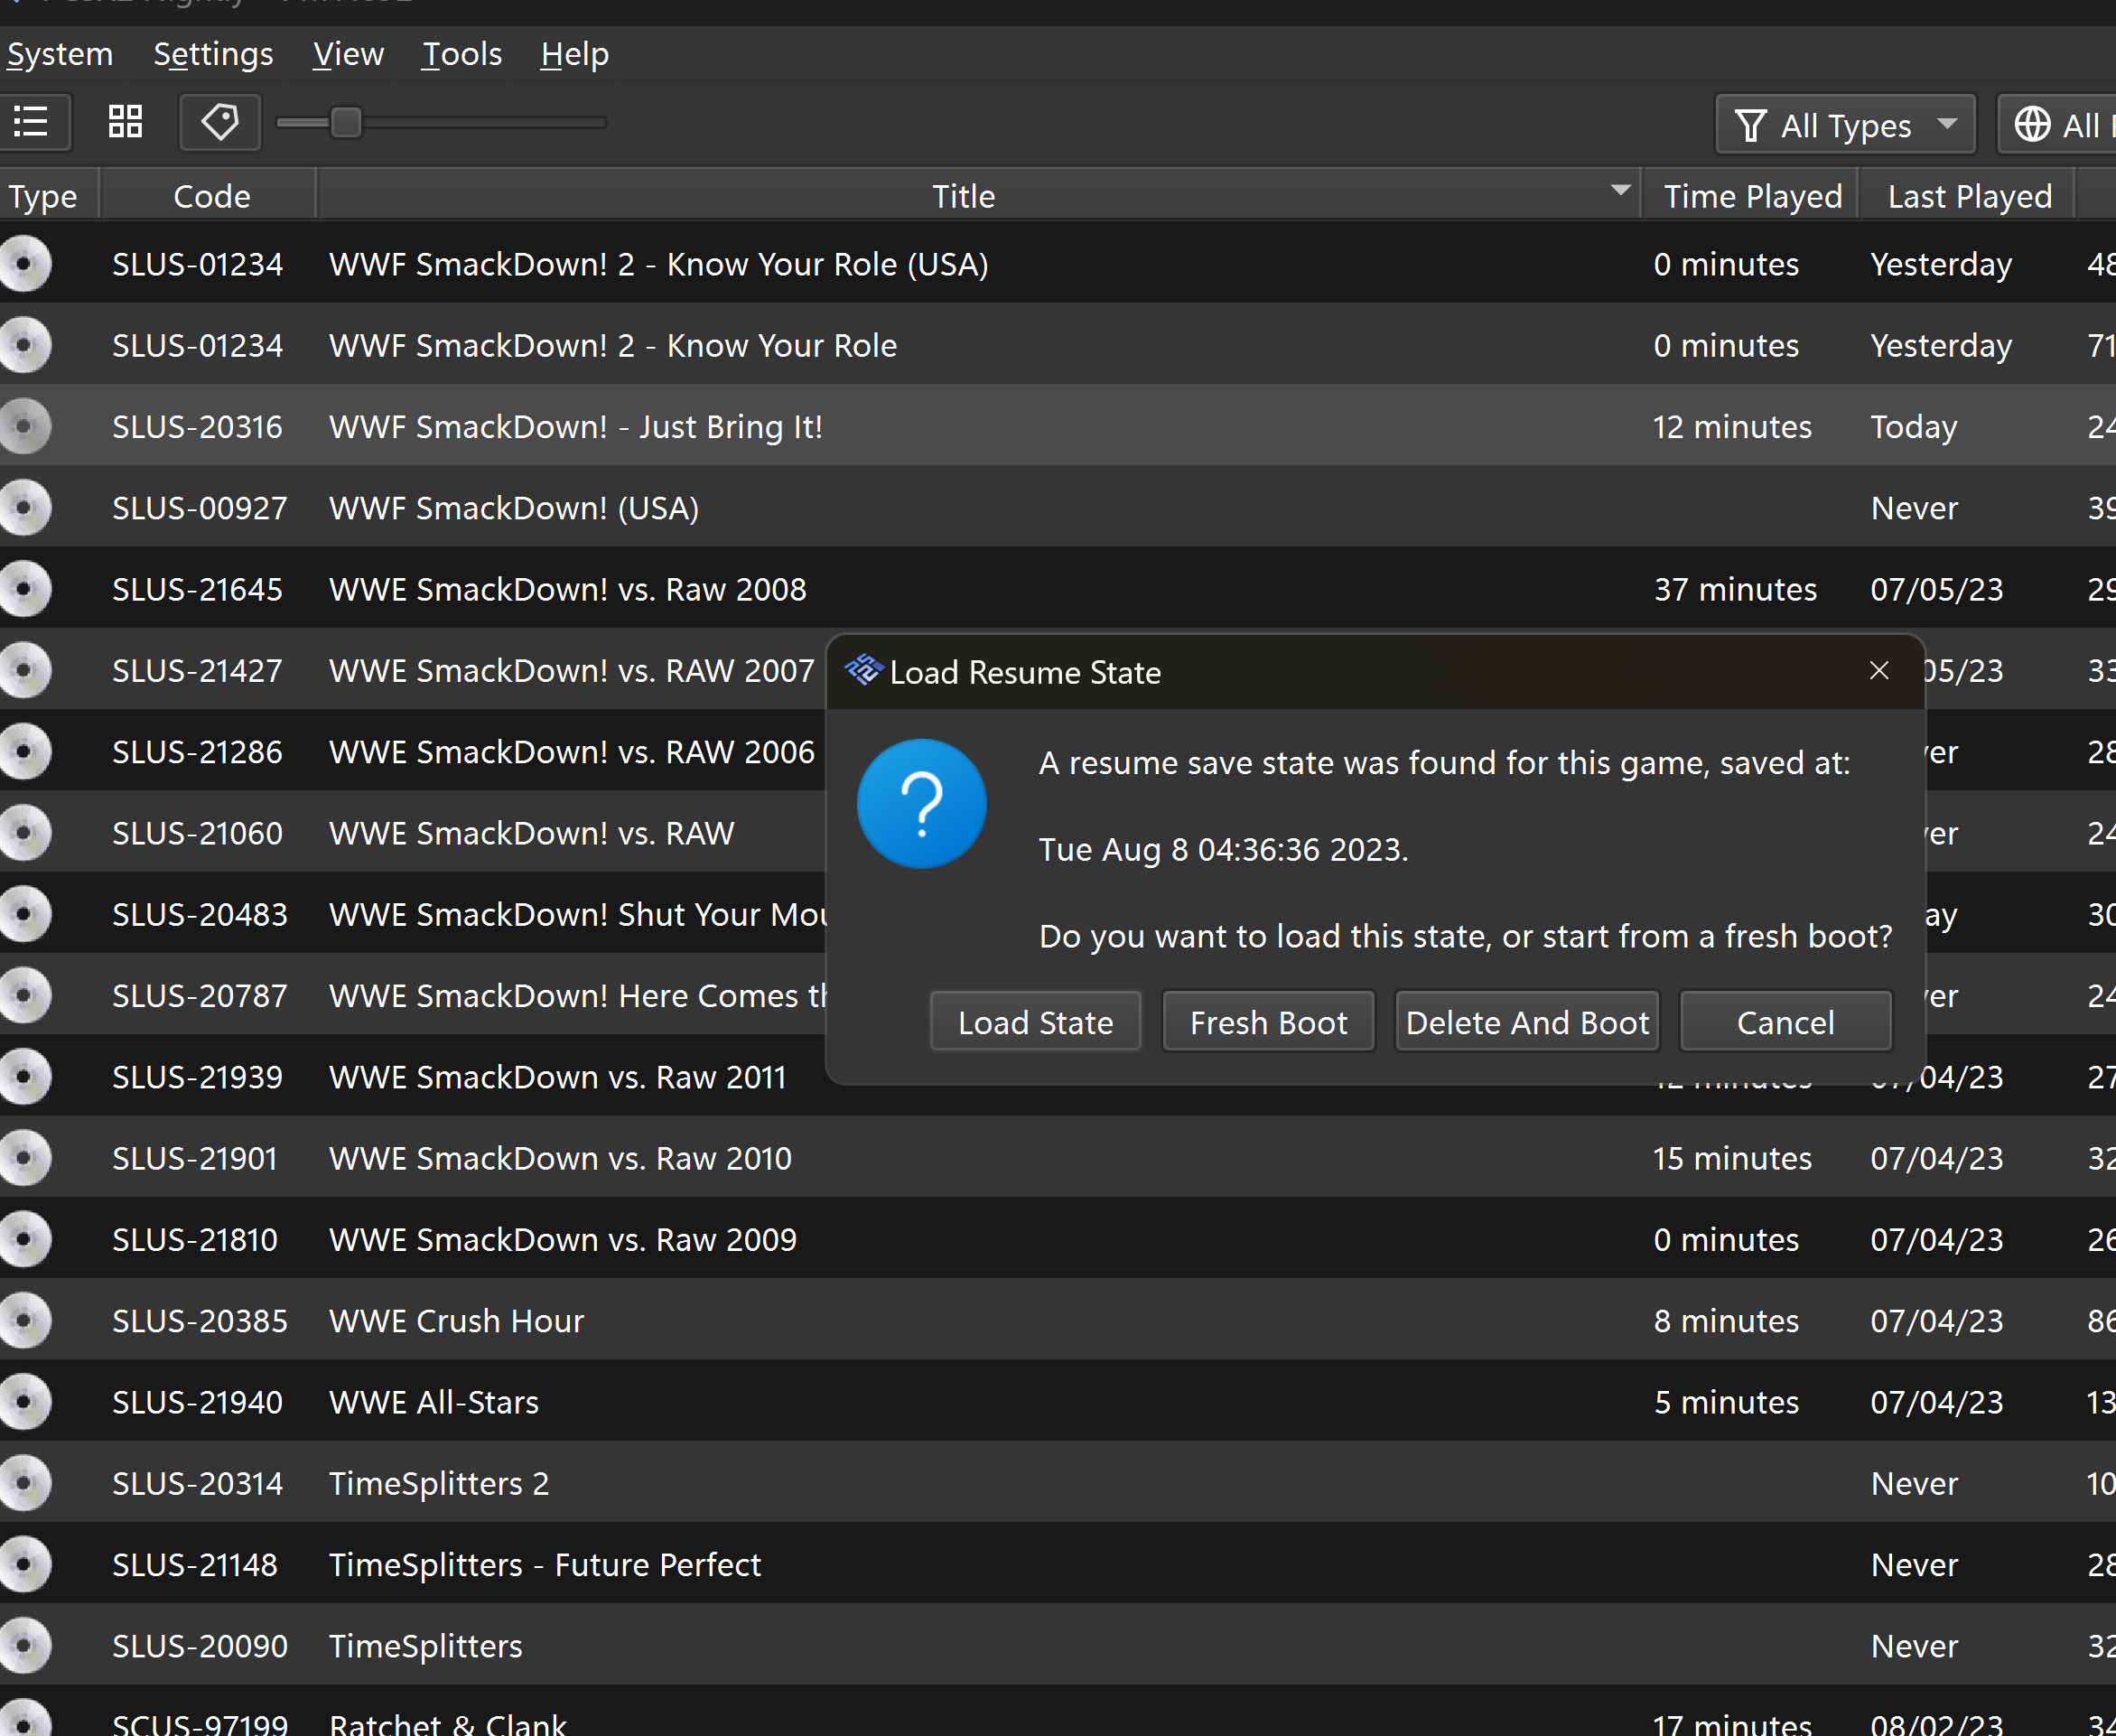Toggle the show titles tag icon
The image size is (2116, 1736).
220,122
